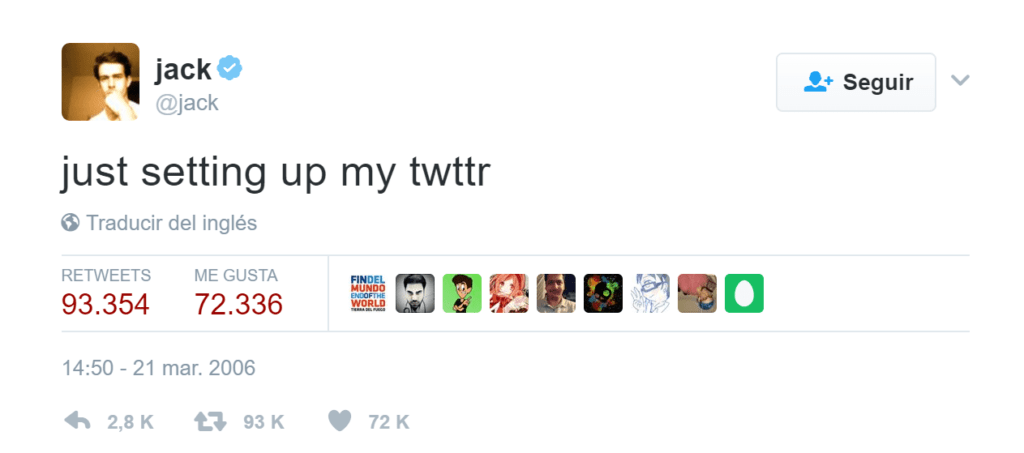This screenshot has width=1024, height=453.
Task: Like the tweet with the heart icon
Action: click(340, 422)
